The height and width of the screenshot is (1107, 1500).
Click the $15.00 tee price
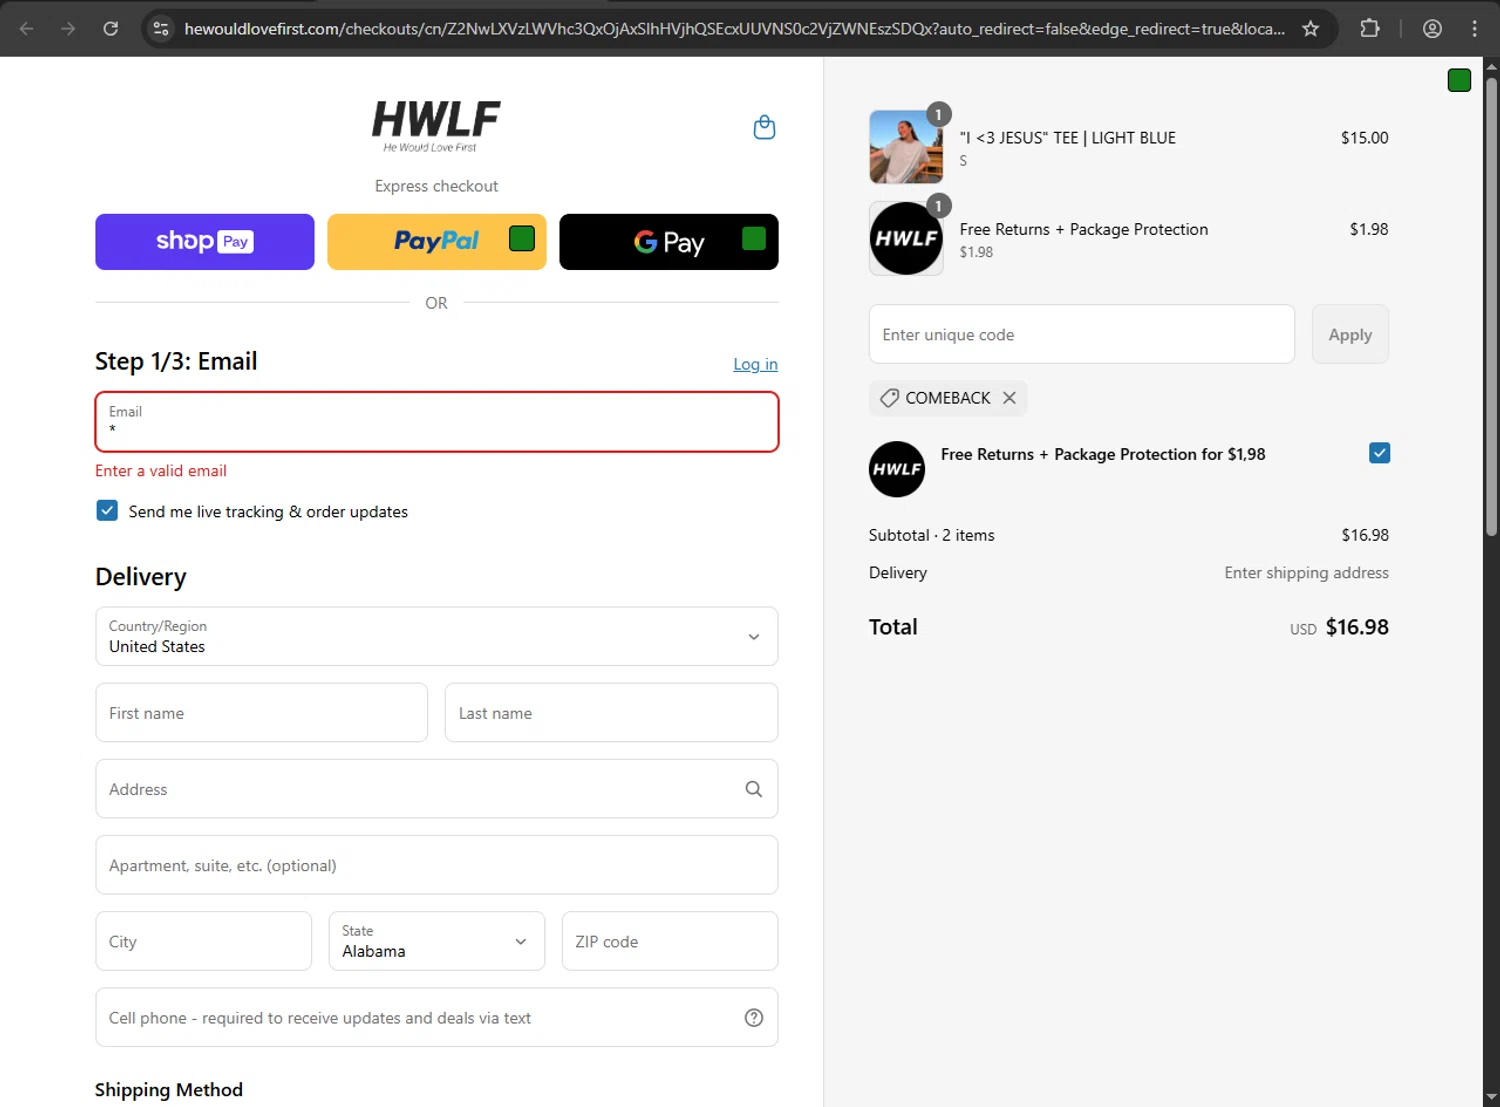[1365, 138]
